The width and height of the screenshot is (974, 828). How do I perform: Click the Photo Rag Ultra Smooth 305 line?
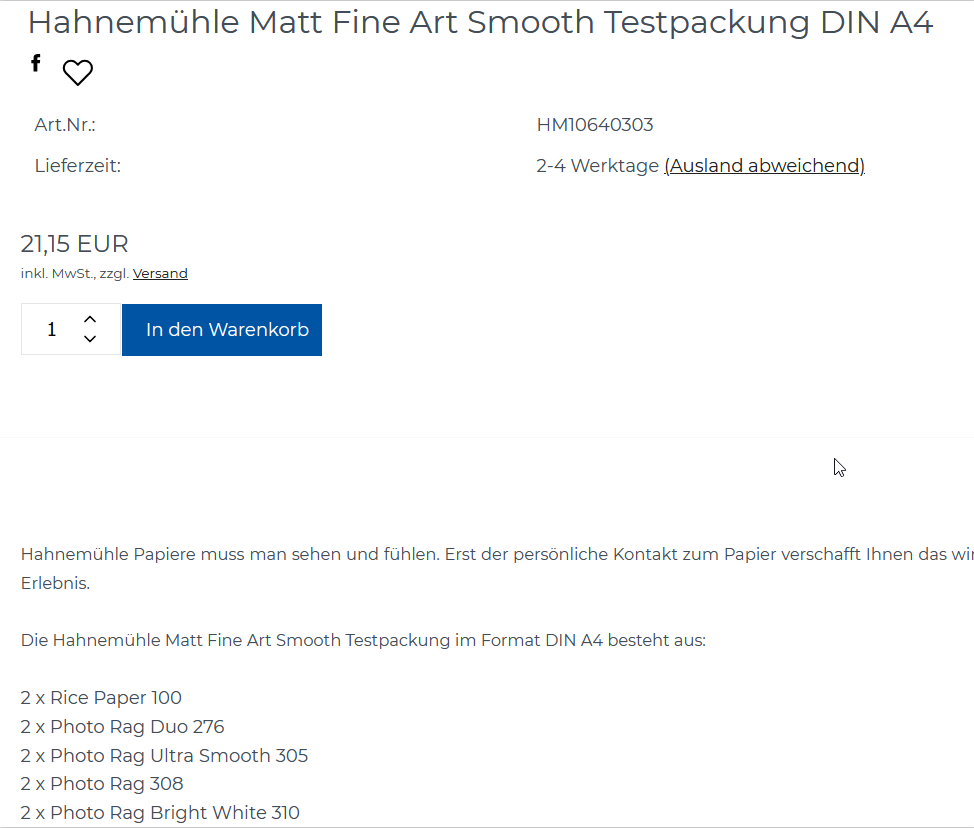[164, 756]
